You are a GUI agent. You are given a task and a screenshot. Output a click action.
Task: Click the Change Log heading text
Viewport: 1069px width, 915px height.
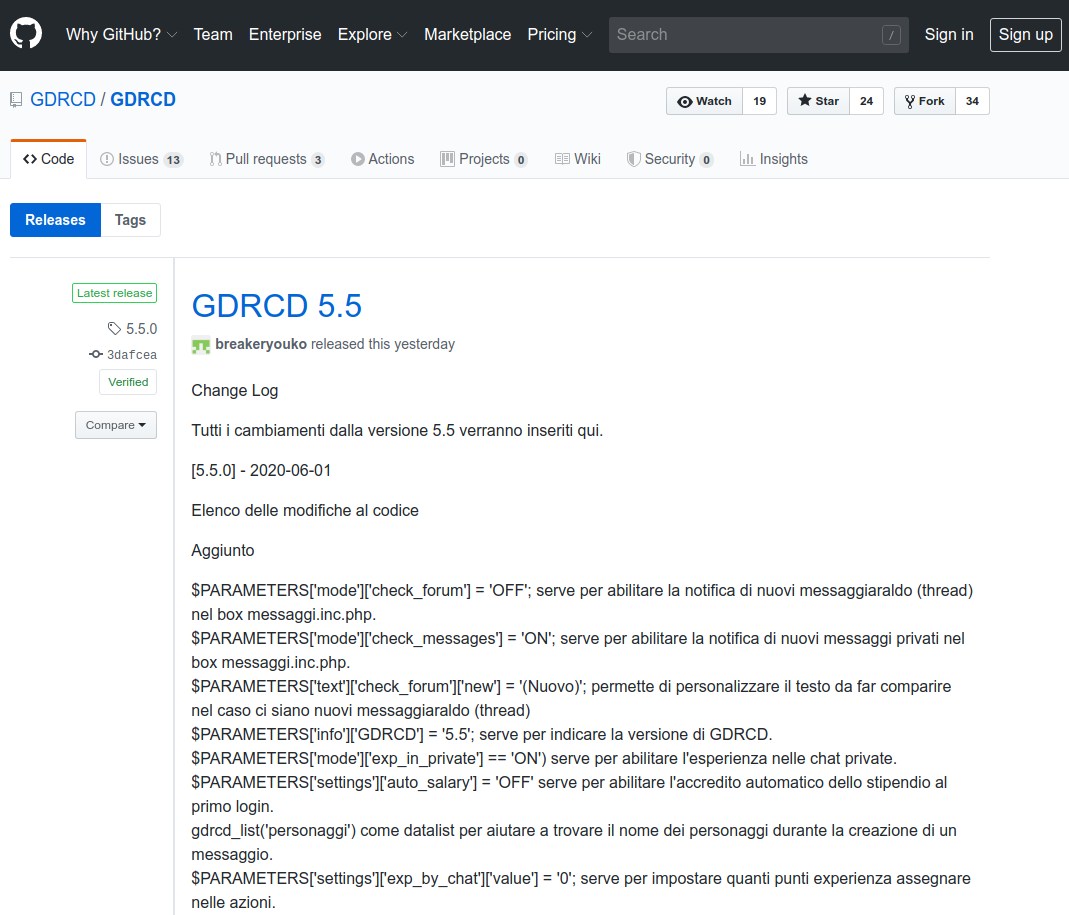(235, 390)
